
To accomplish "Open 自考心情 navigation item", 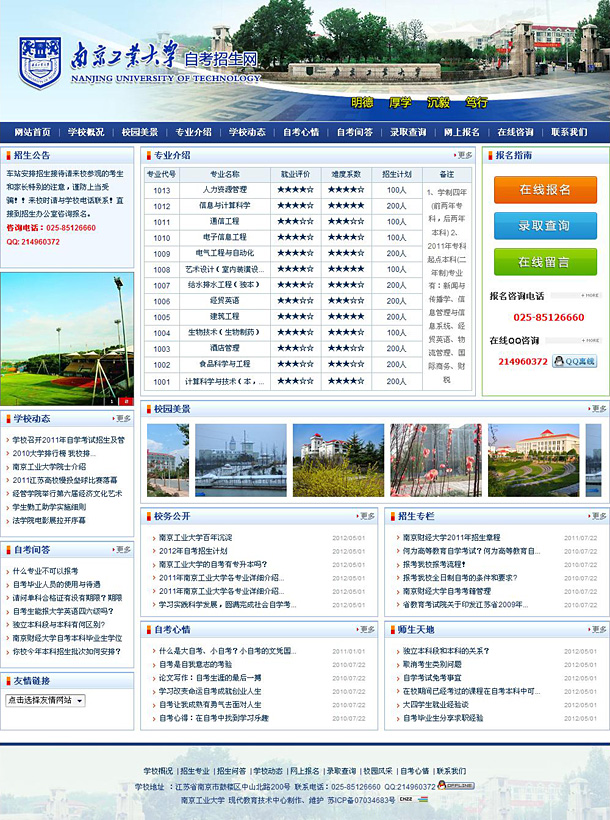I will 301,132.
